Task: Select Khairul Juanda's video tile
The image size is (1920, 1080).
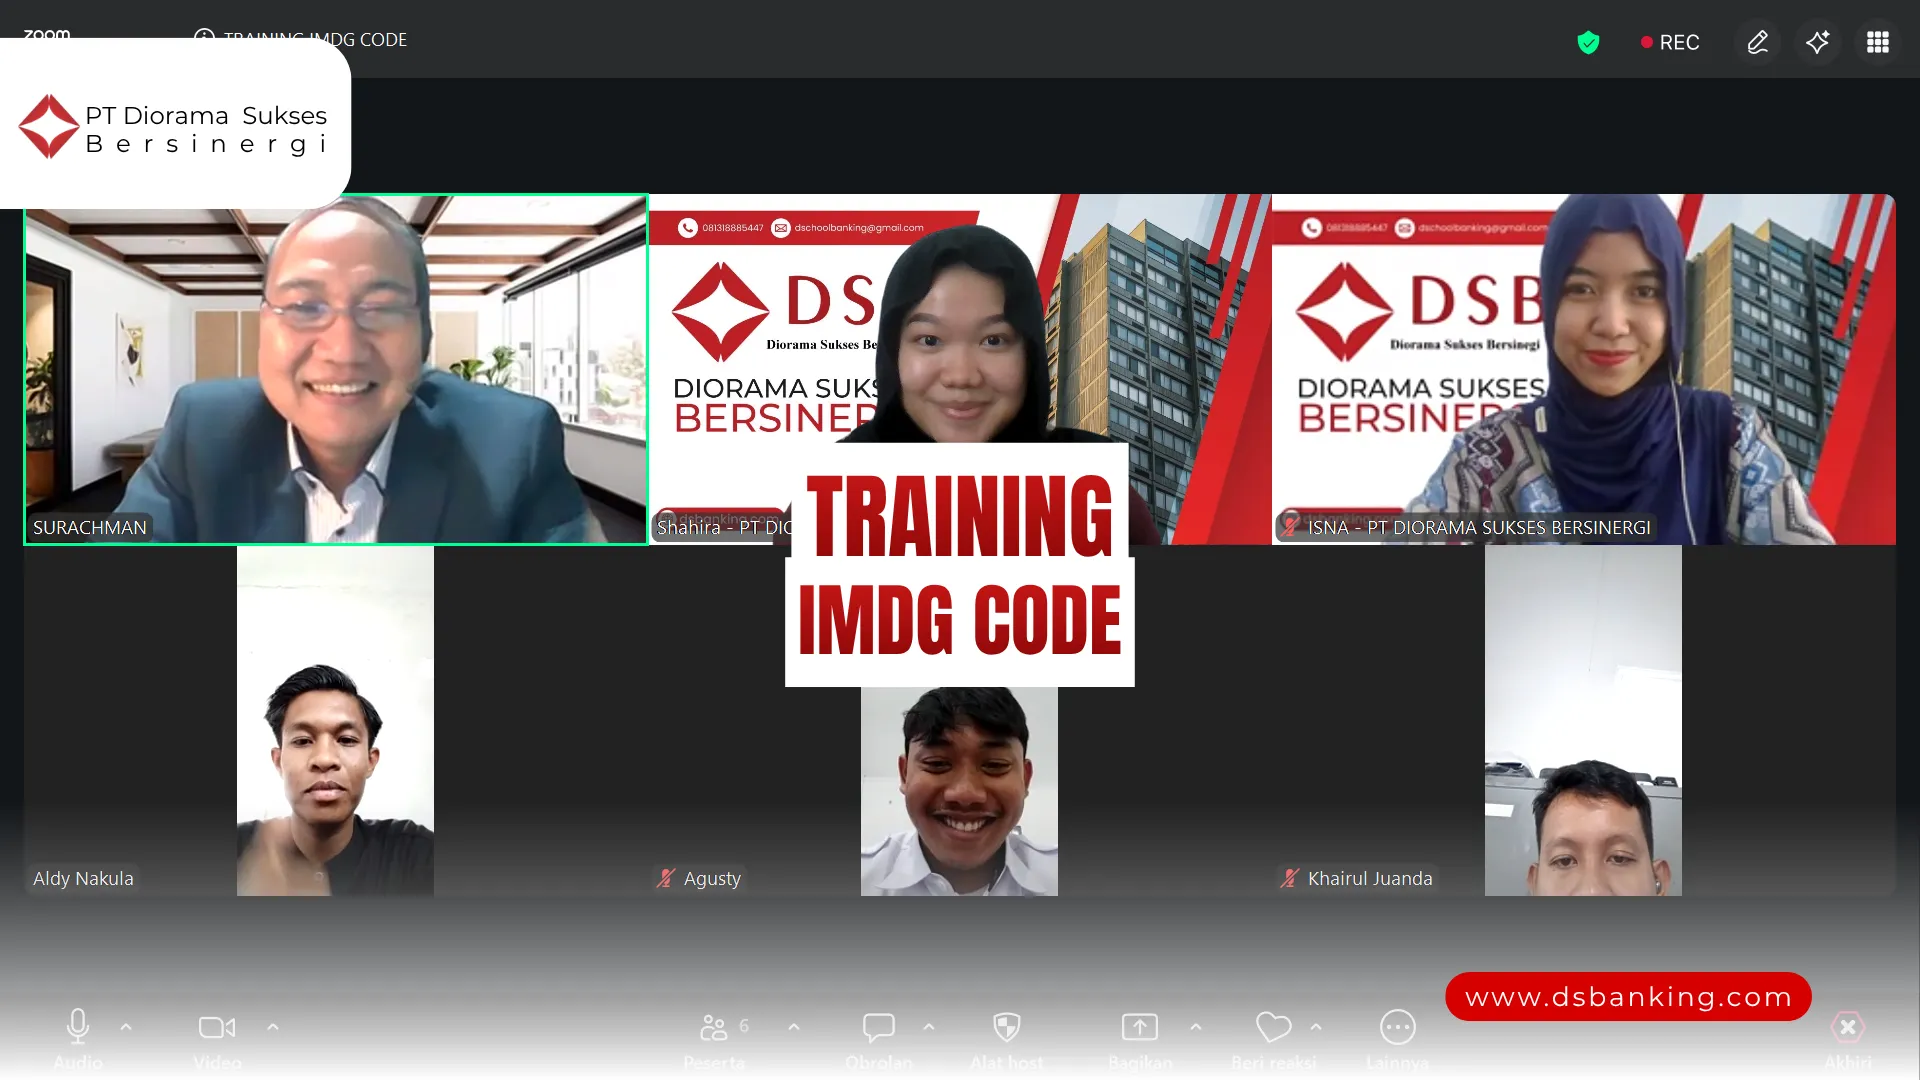Action: click(1583, 720)
